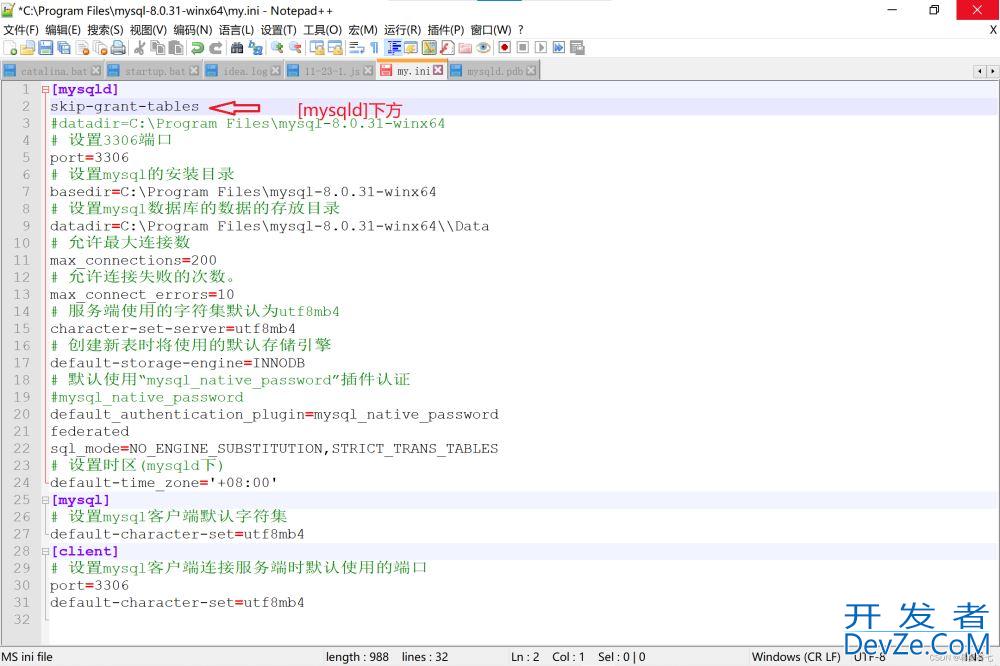The height and width of the screenshot is (666, 1000).
Task: Open the Document Map panel icon
Action: click(x=429, y=48)
